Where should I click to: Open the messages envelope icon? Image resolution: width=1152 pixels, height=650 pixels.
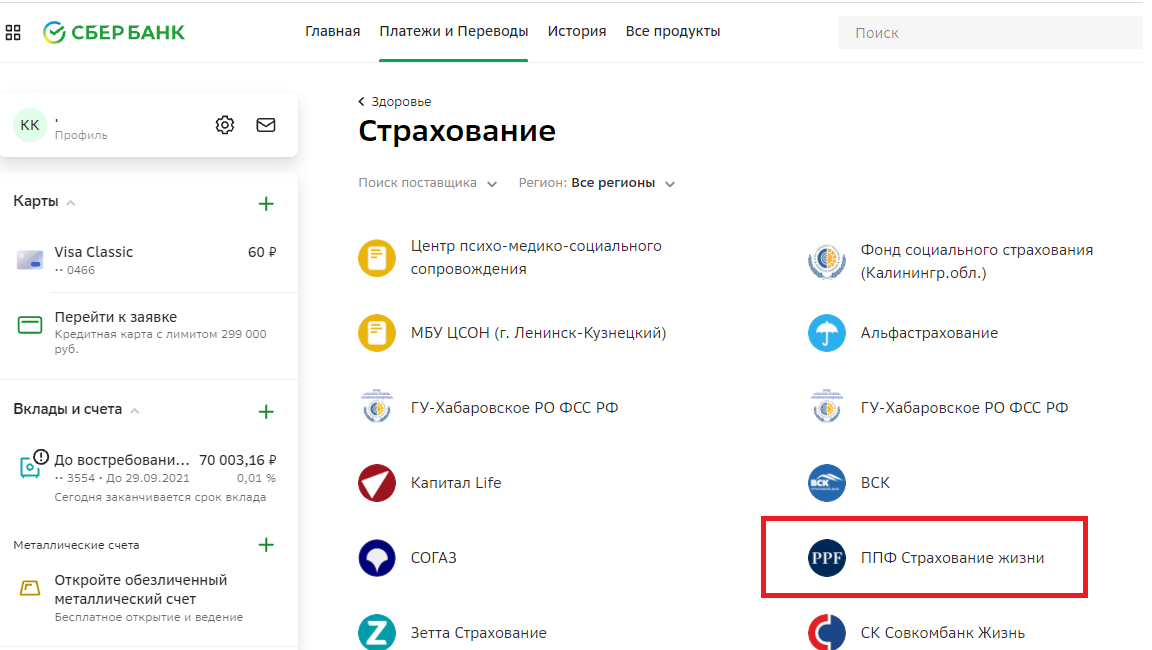pos(266,125)
